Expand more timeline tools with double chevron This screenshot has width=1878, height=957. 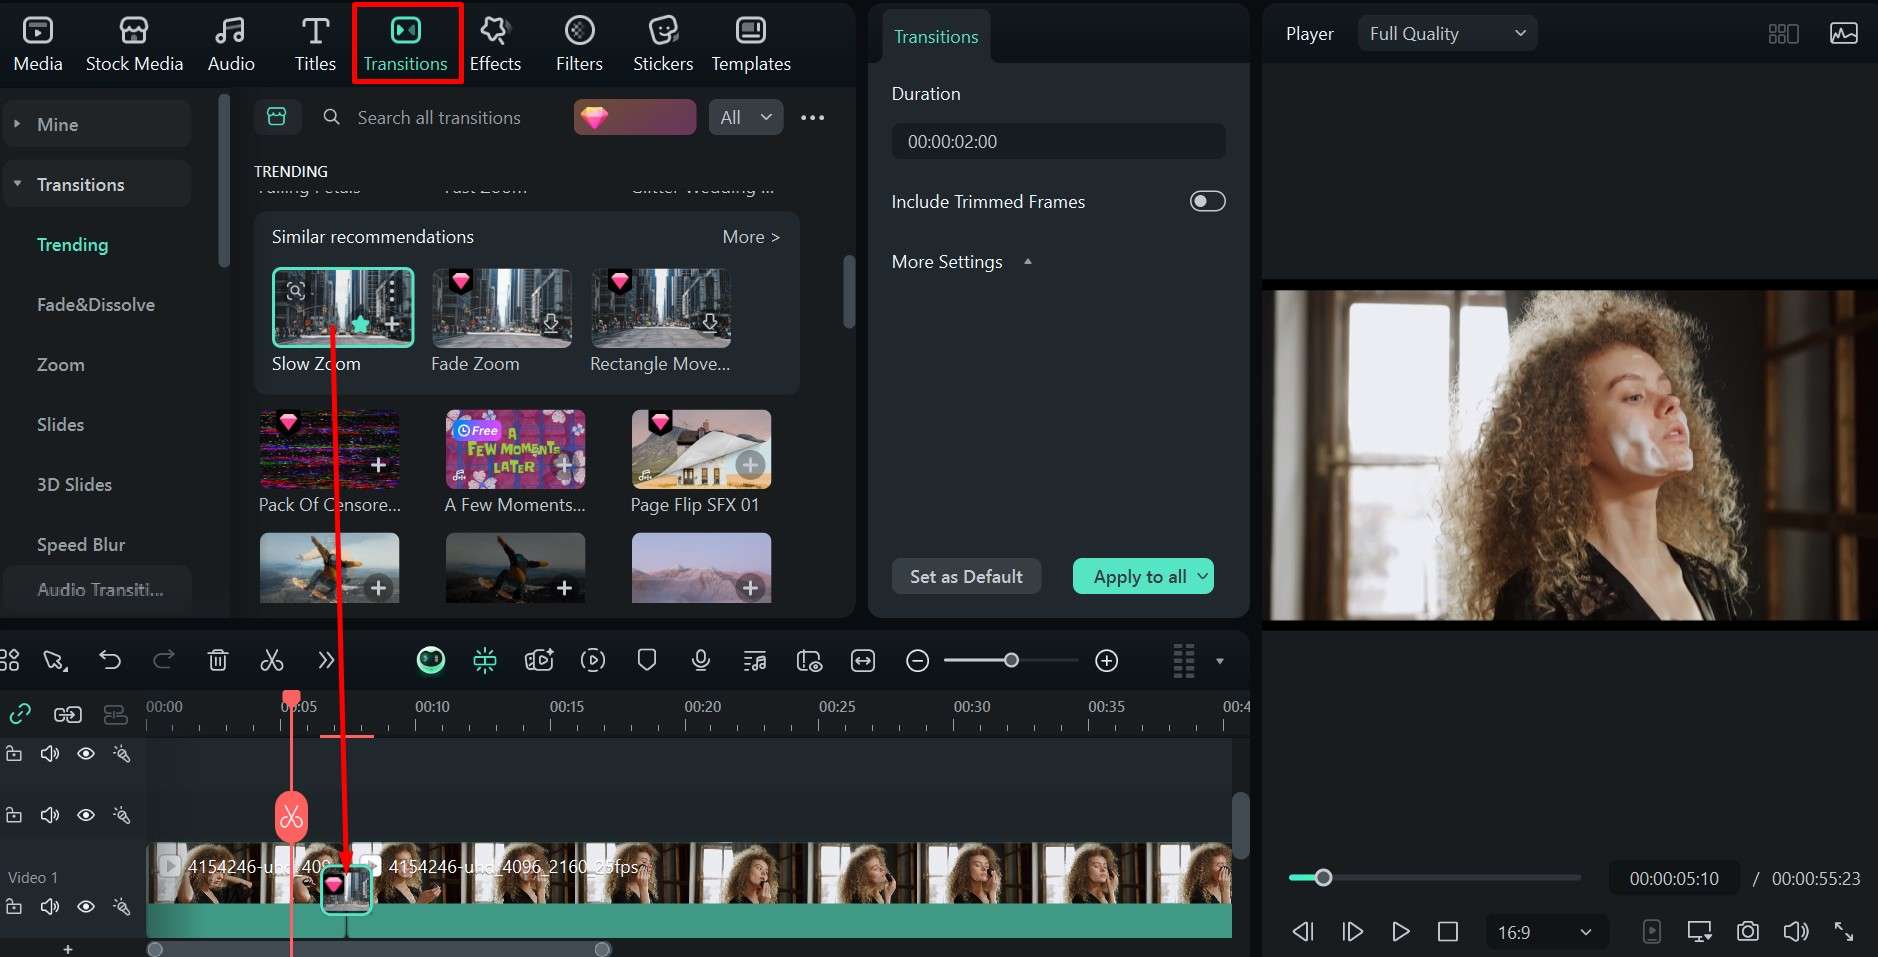tap(326, 660)
